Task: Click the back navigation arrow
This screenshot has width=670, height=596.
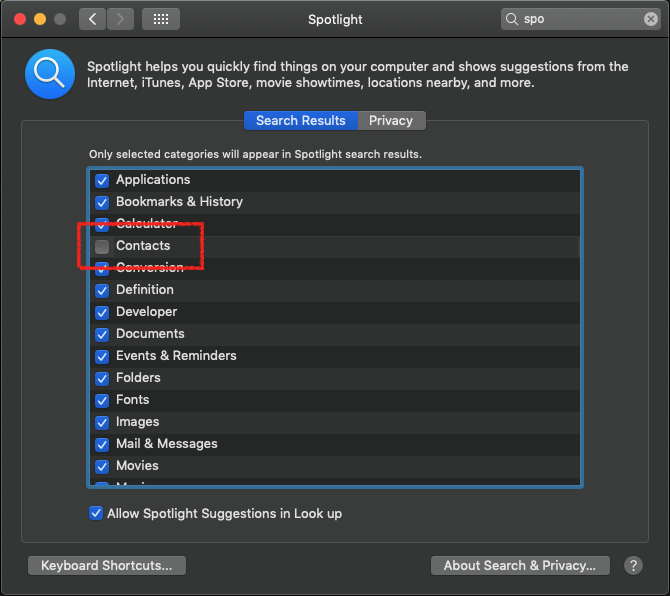Action: [x=92, y=19]
